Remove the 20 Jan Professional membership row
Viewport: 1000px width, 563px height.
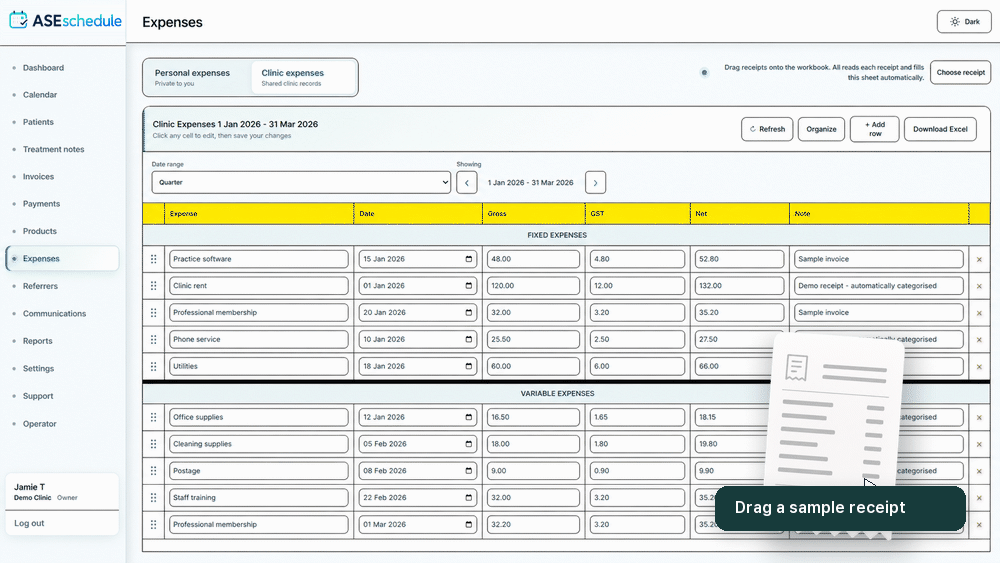pos(979,313)
